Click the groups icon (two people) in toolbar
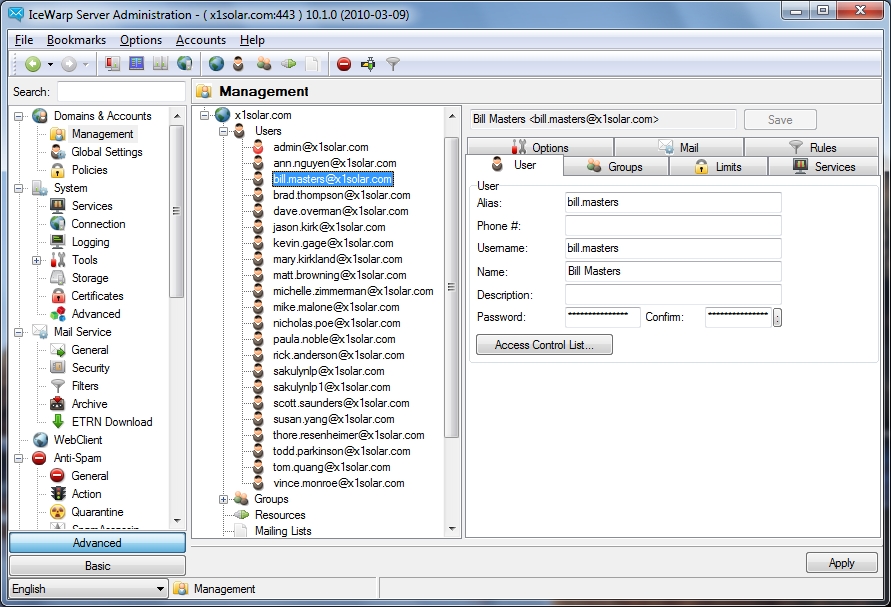This screenshot has height=607, width=891. pyautogui.click(x=265, y=63)
